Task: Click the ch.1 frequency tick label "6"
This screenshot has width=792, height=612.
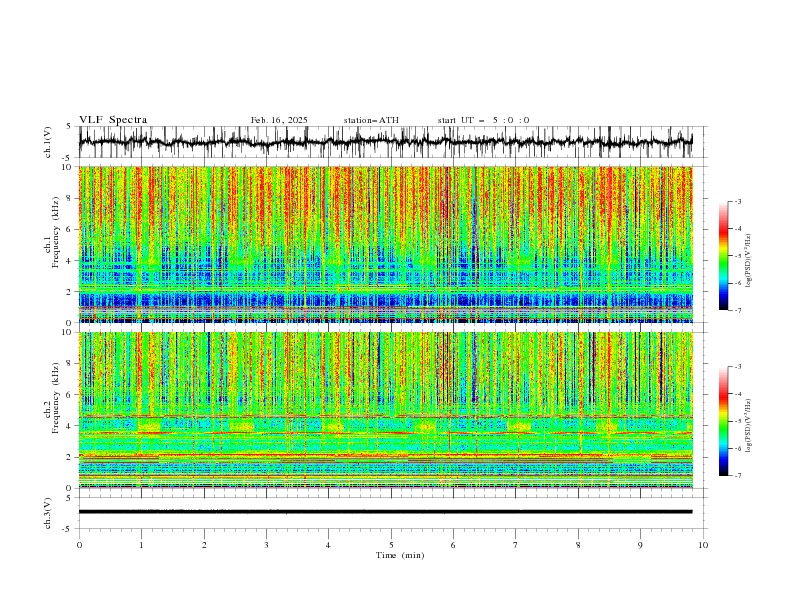Action: [70, 229]
